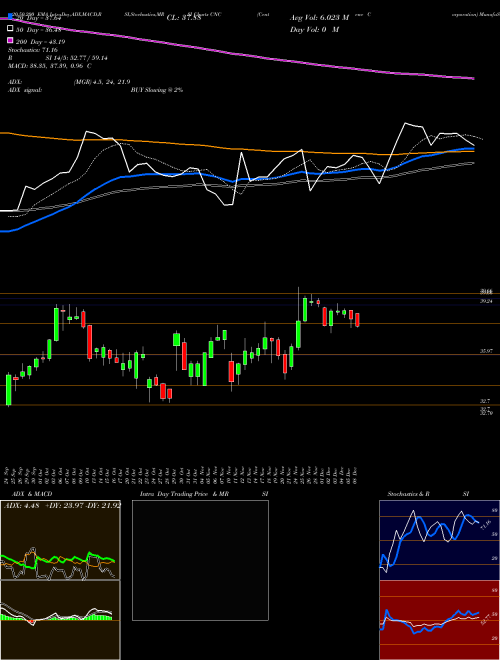Open the ADX indicator mini chart

(x=60, y=540)
